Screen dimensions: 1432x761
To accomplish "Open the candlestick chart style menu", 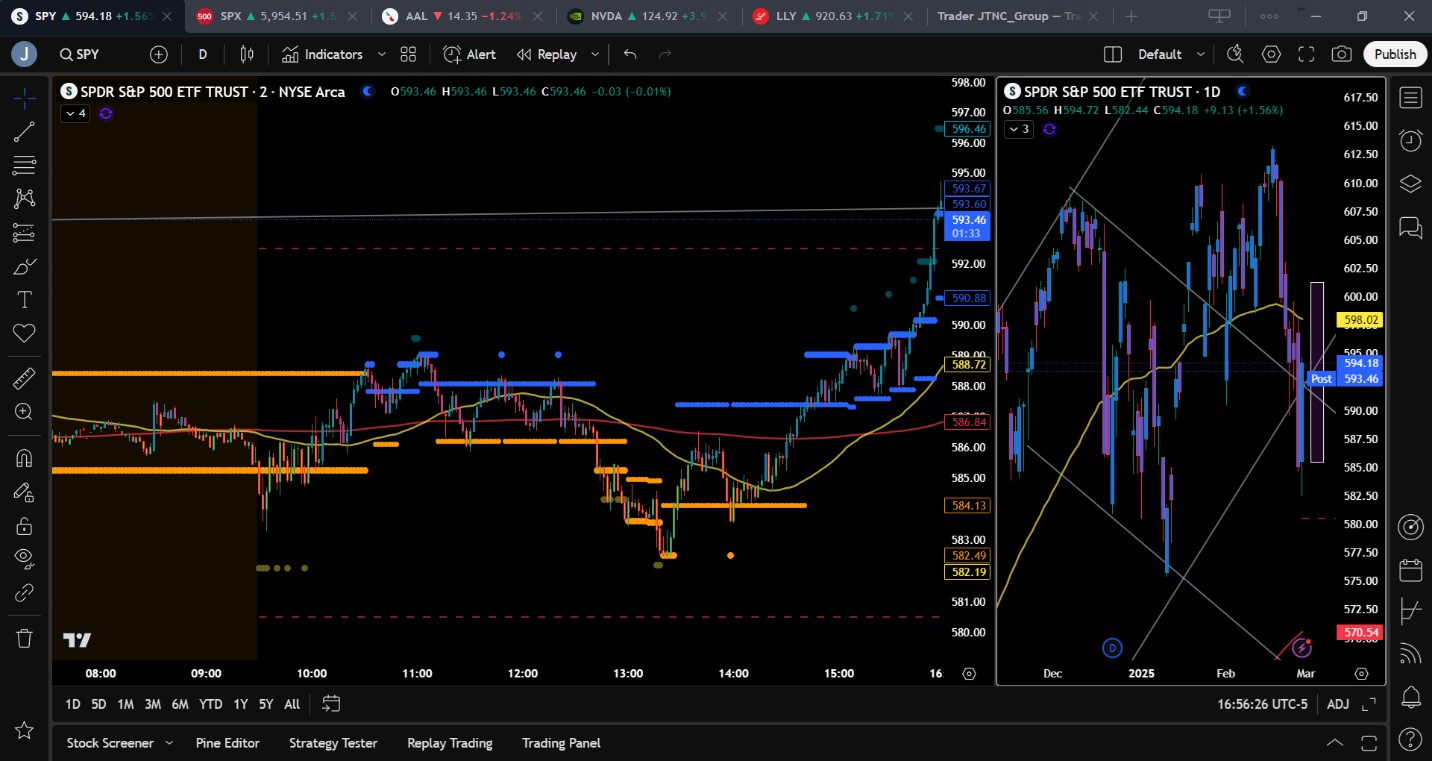I will [x=247, y=54].
